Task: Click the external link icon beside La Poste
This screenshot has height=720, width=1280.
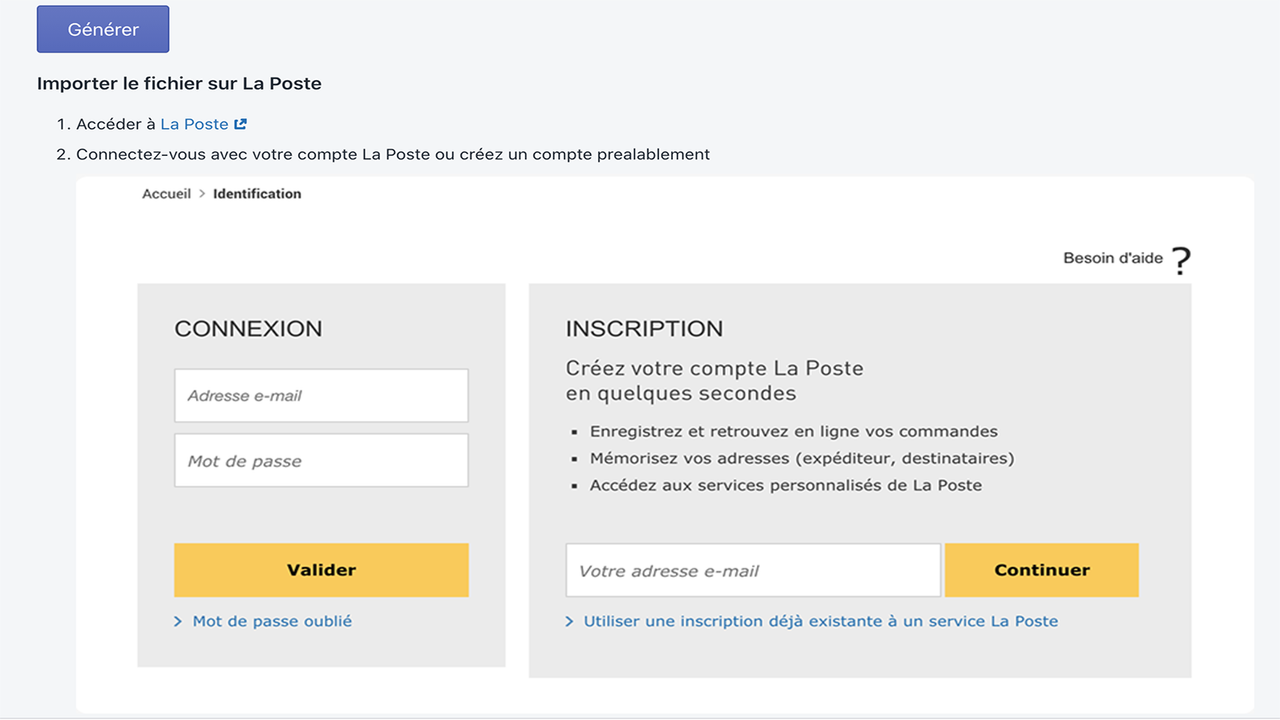Action: (x=238, y=123)
